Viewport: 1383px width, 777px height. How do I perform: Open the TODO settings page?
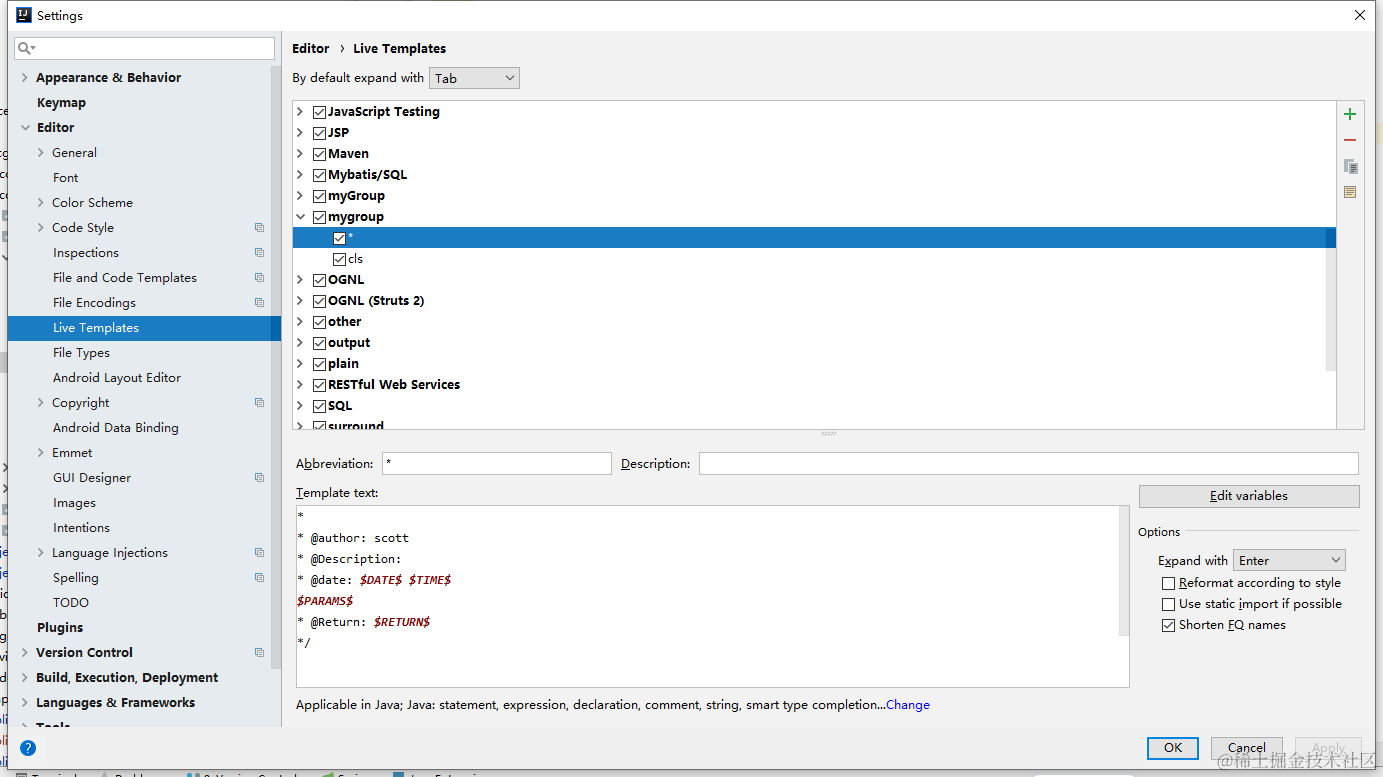[71, 603]
